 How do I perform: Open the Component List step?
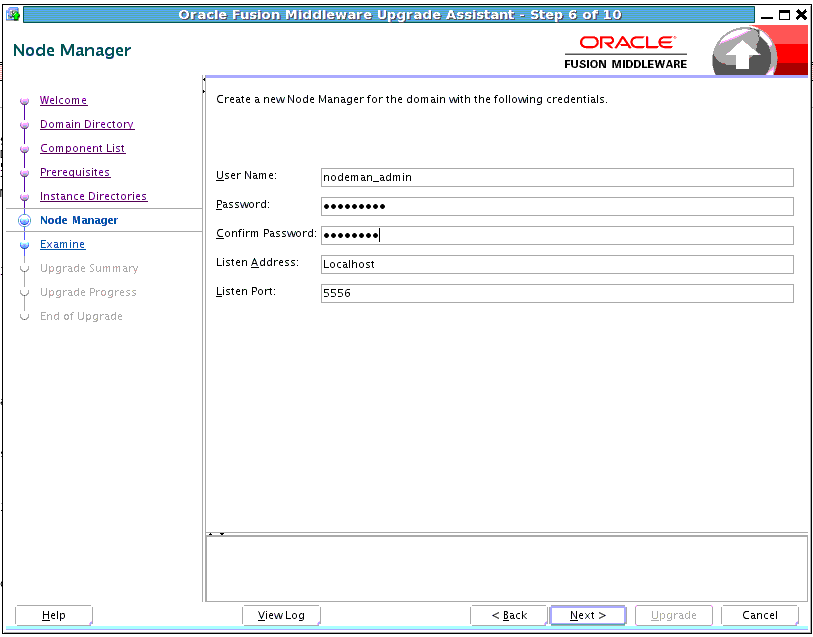coord(82,148)
